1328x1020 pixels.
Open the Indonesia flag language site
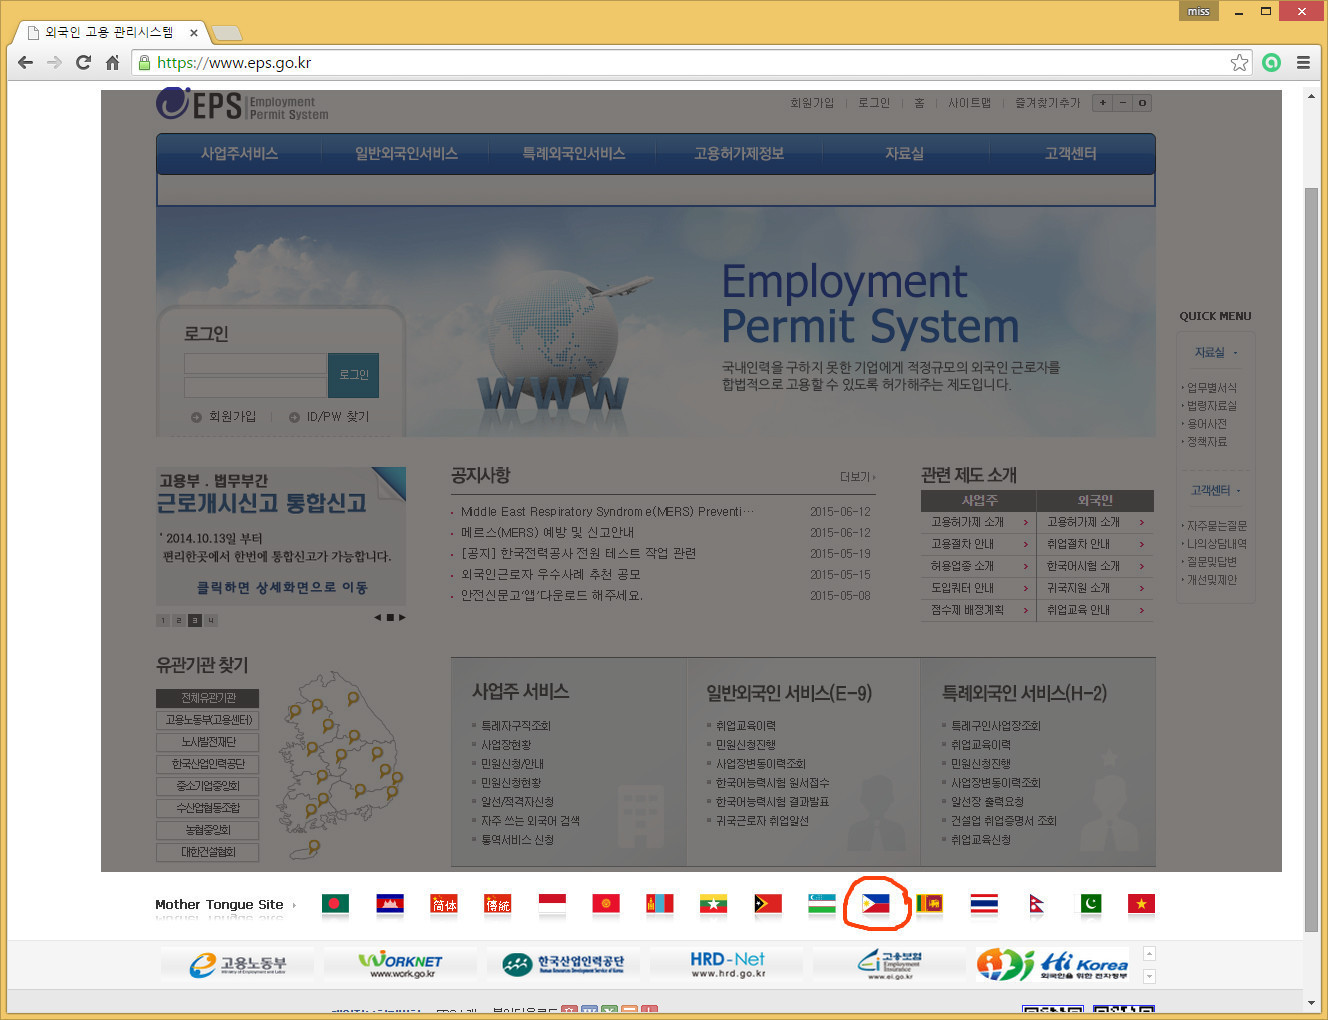551,904
